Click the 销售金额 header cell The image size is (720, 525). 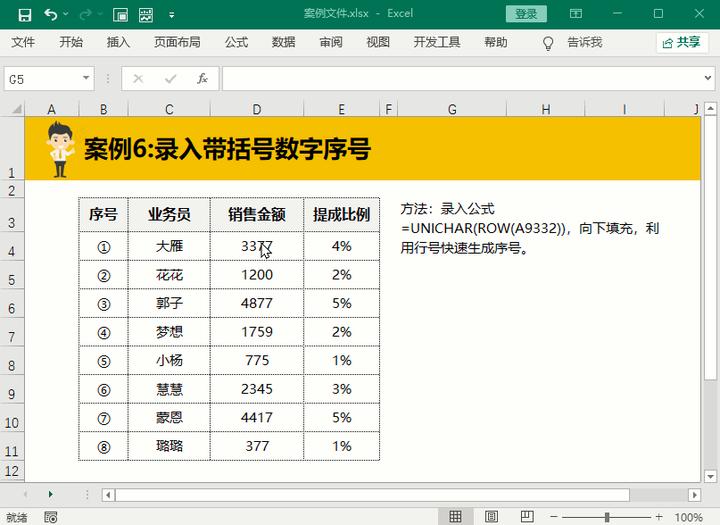click(257, 215)
